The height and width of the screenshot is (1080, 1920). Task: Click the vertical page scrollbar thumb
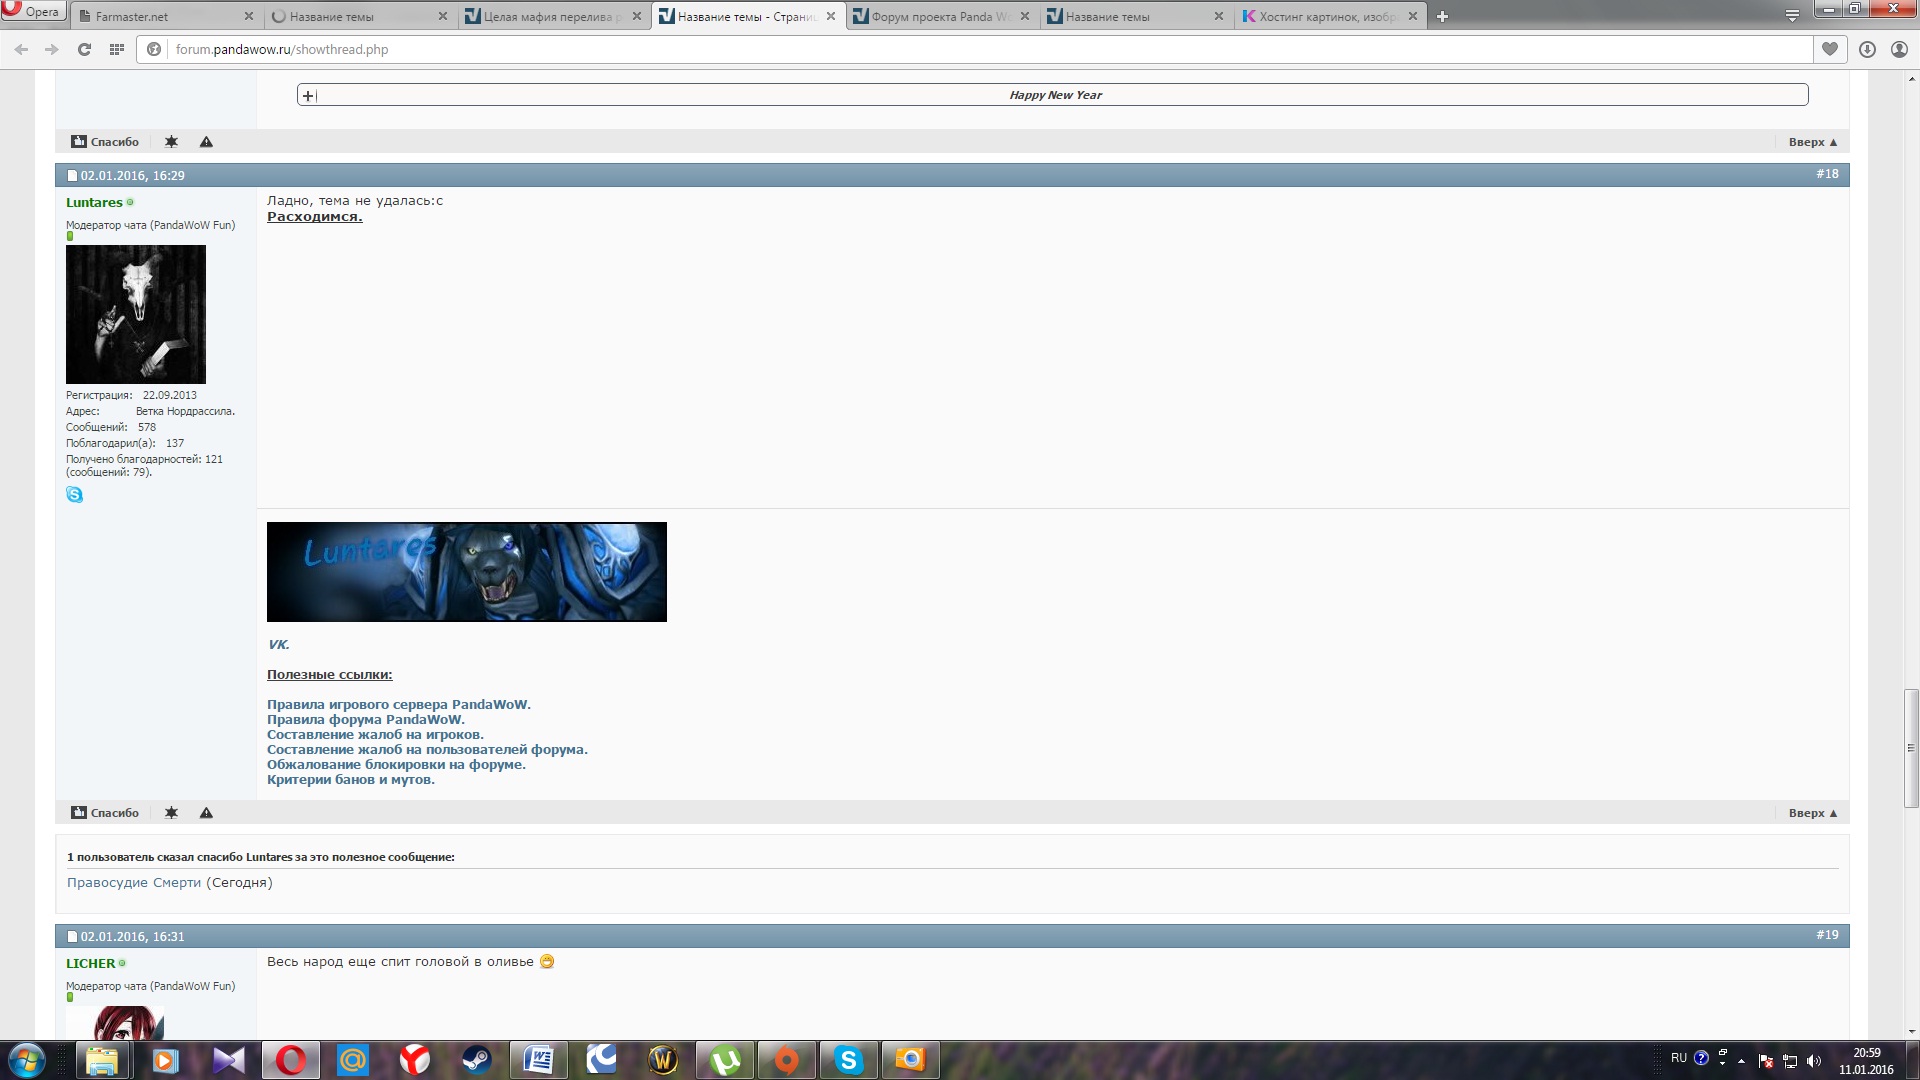coord(1911,748)
